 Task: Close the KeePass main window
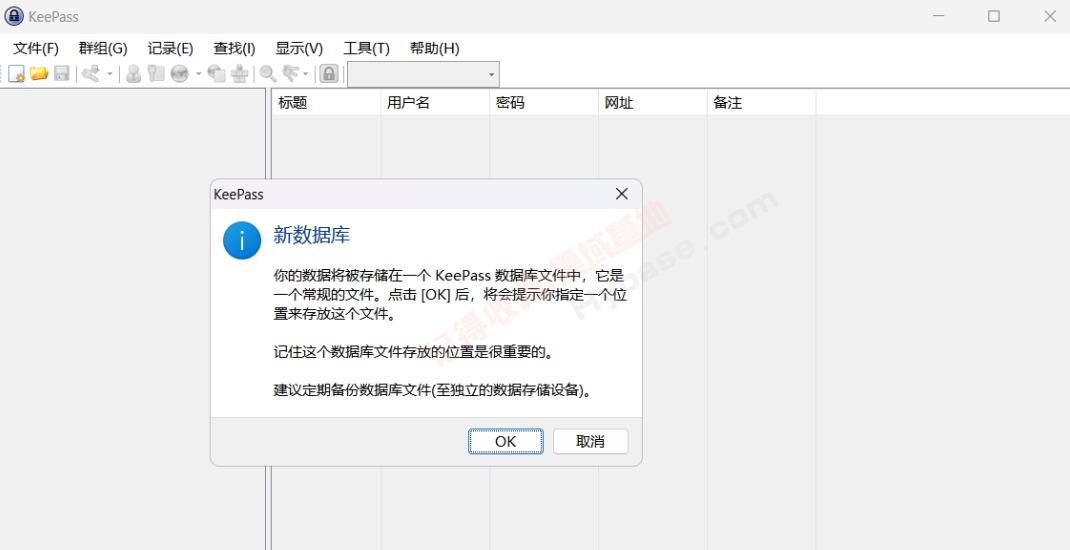tap(1050, 16)
